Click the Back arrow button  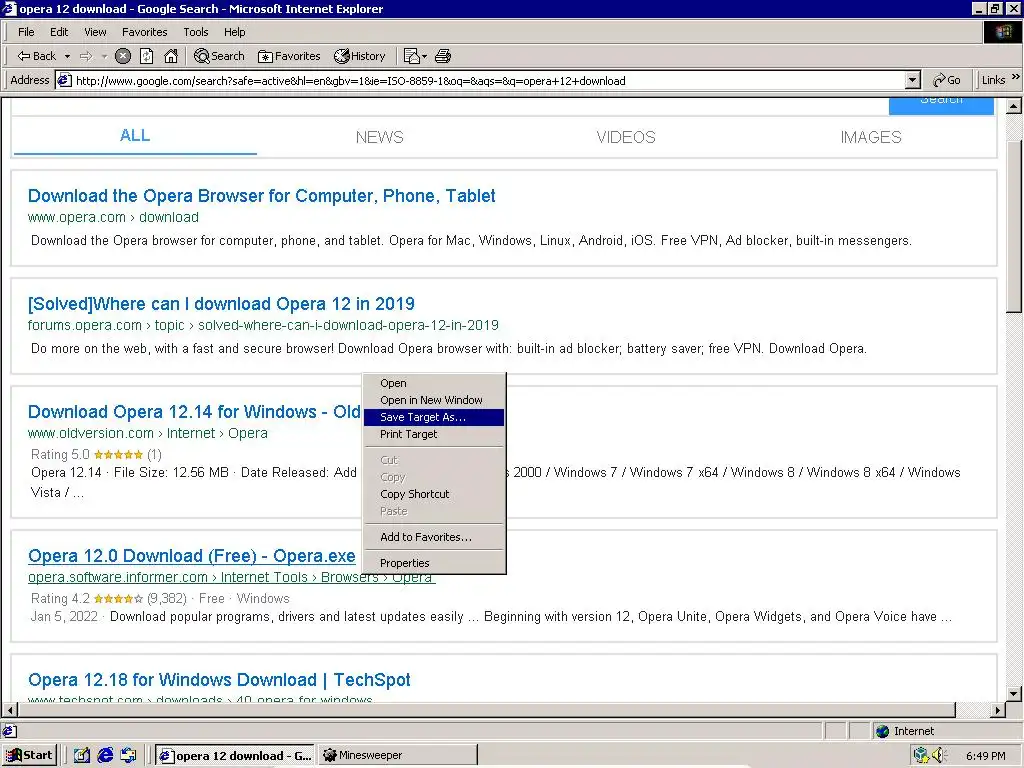37,56
